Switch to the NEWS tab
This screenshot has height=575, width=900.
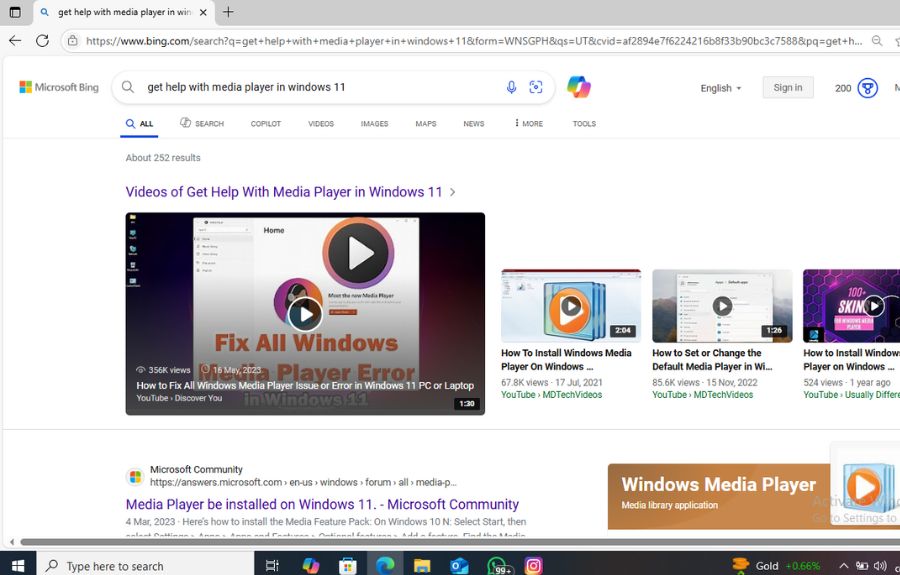click(474, 123)
